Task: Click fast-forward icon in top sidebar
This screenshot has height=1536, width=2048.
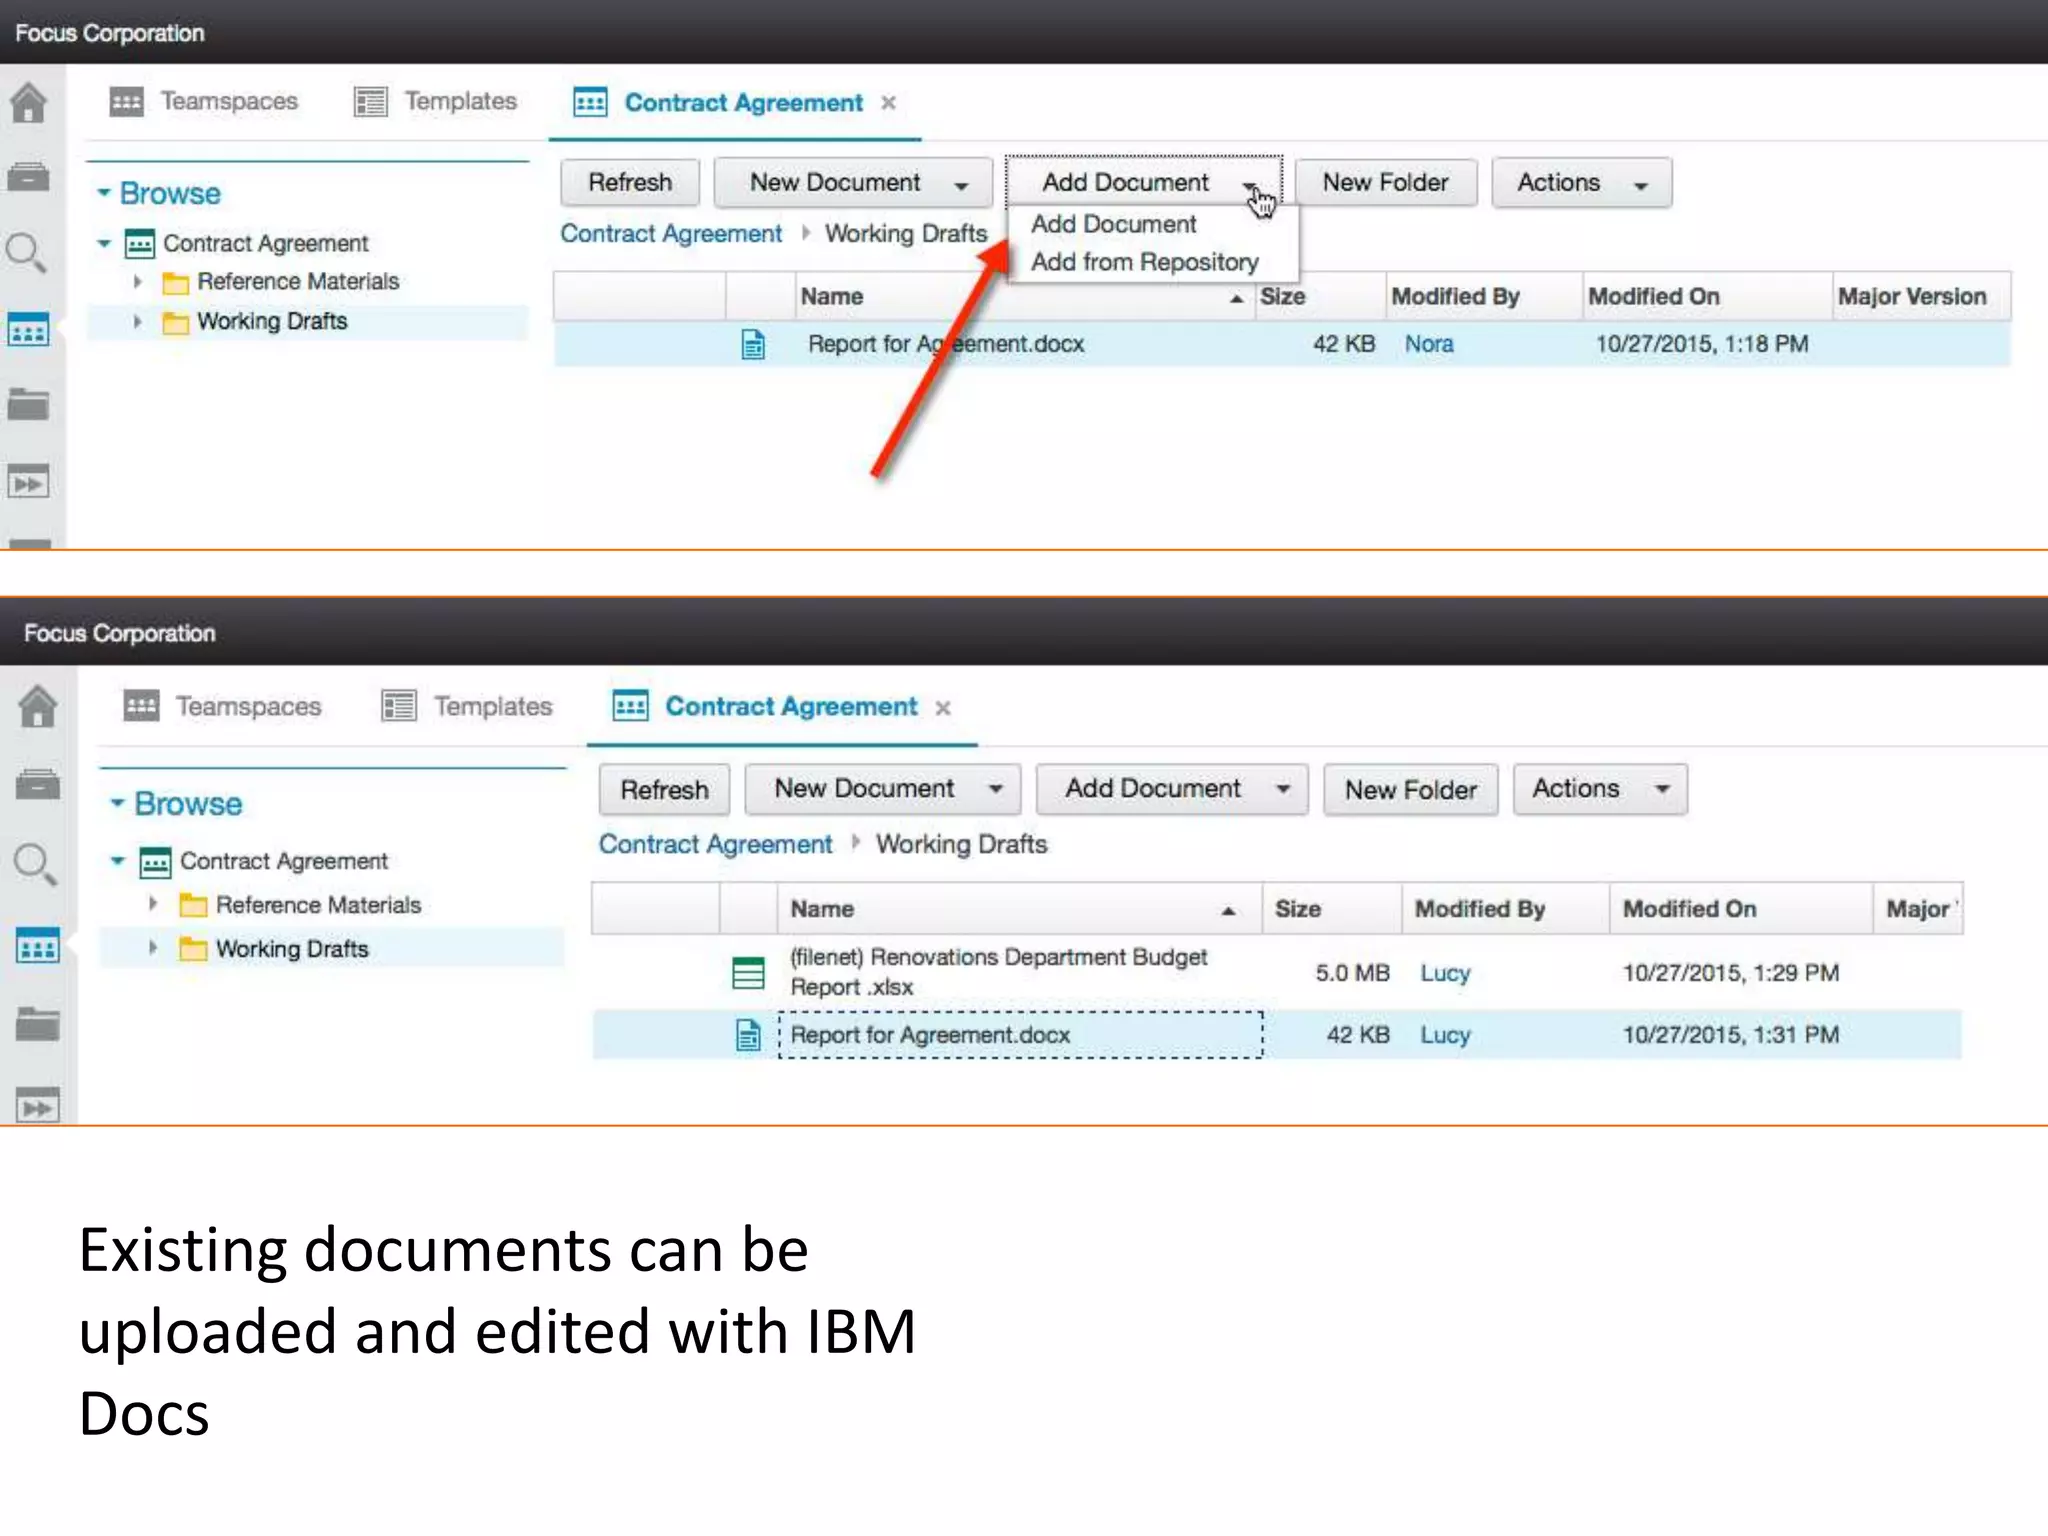Action: pos(28,483)
